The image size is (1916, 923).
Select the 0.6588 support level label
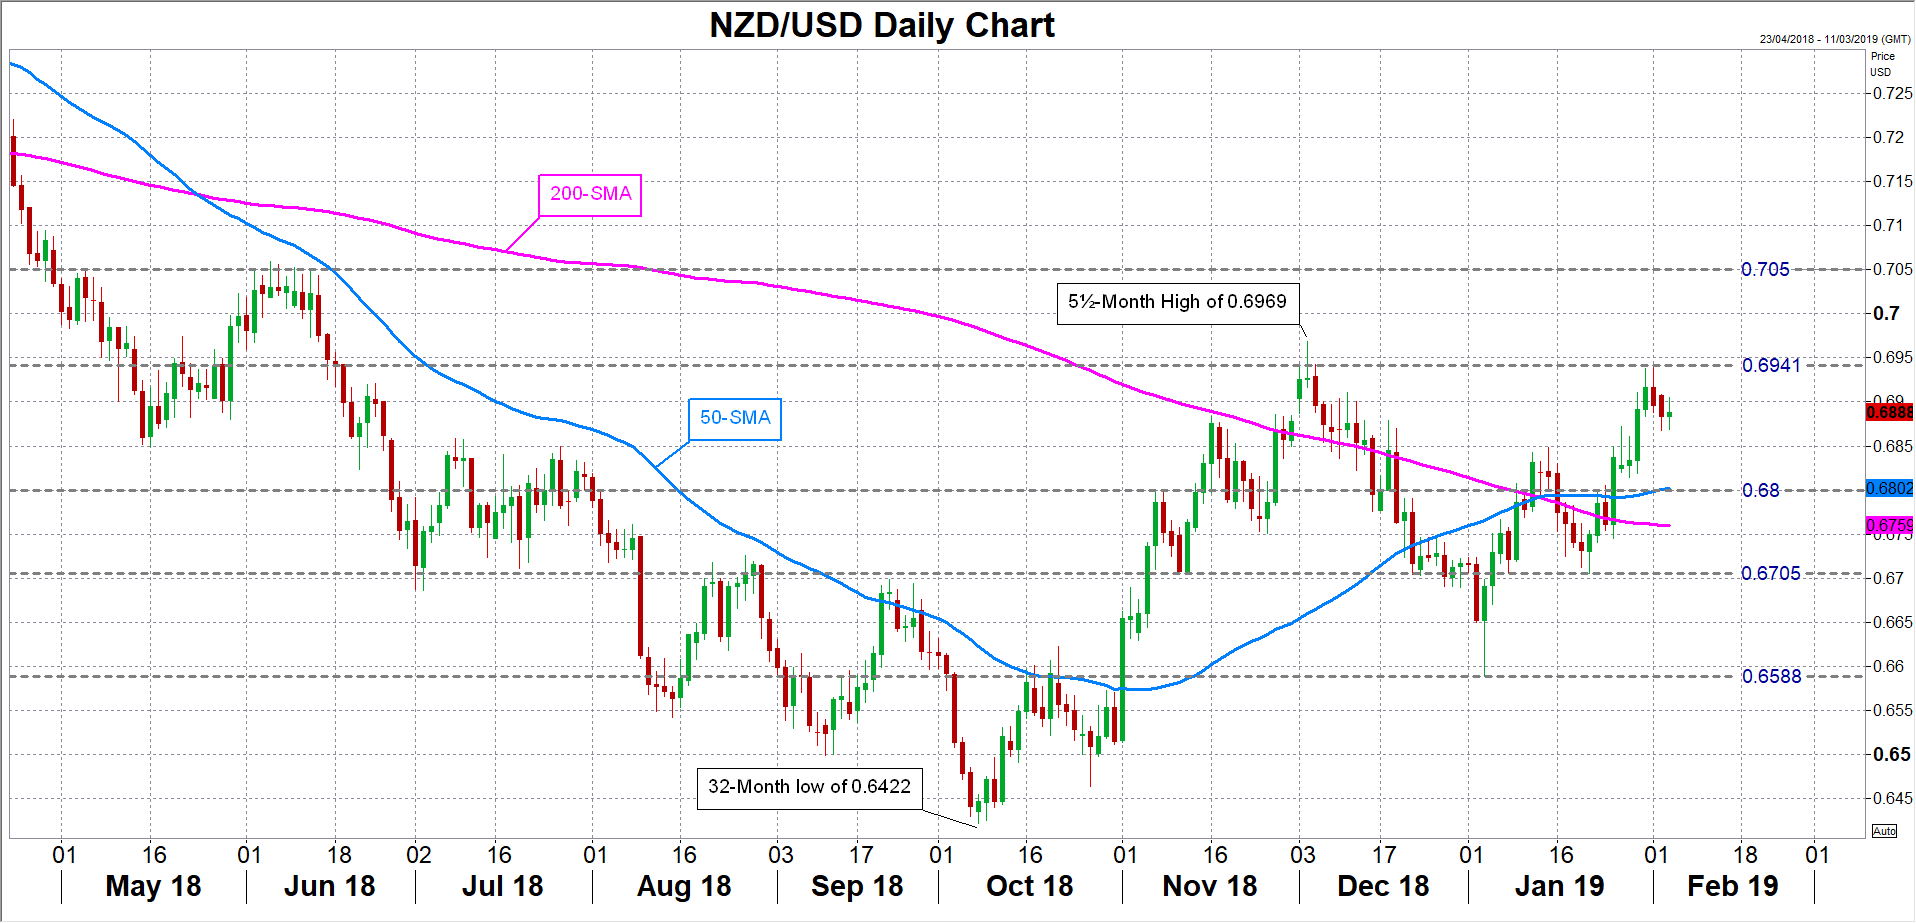click(1771, 677)
